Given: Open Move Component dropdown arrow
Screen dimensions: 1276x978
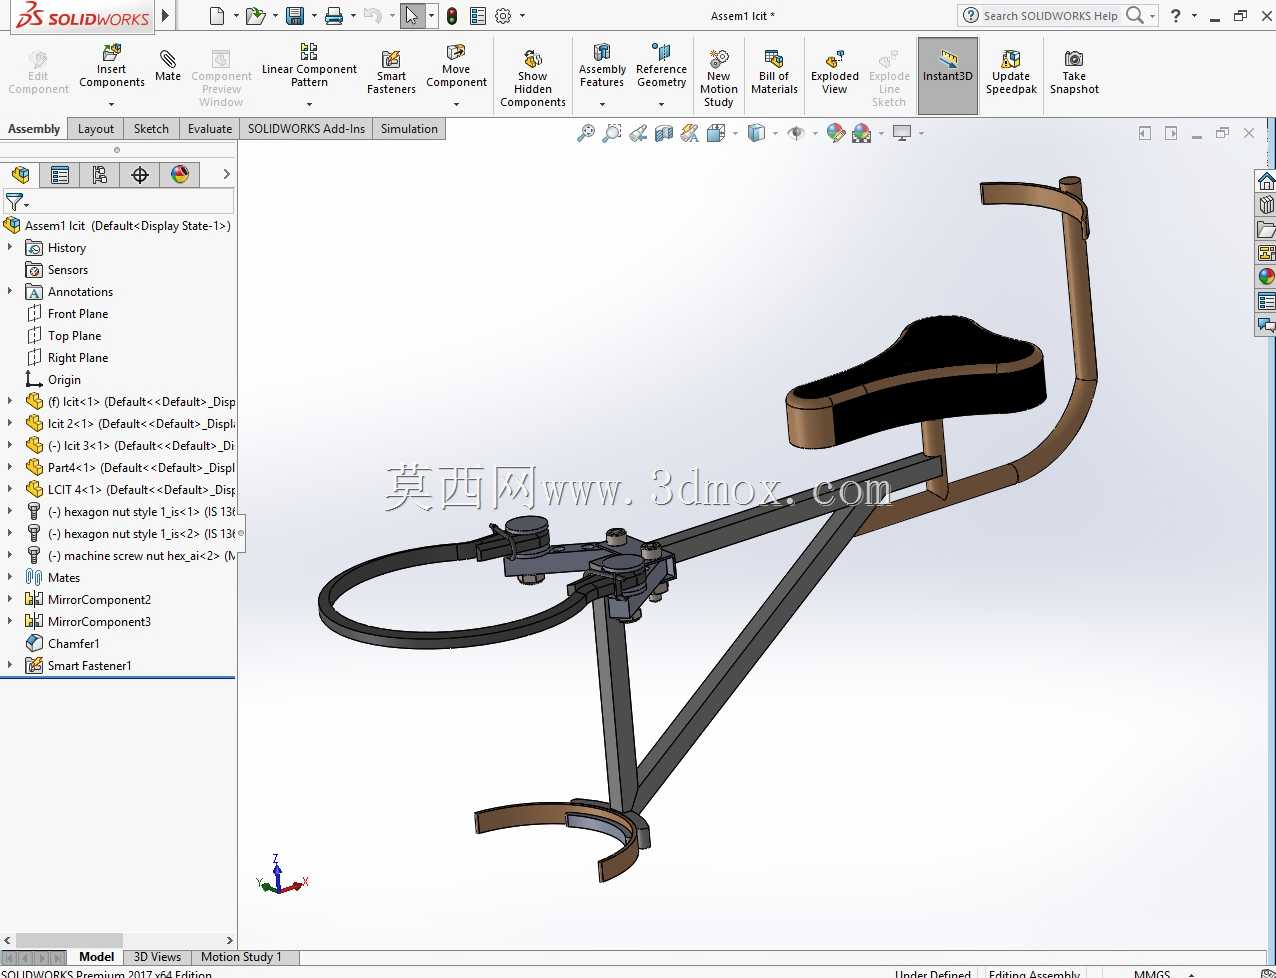Looking at the screenshot, I should point(456,104).
